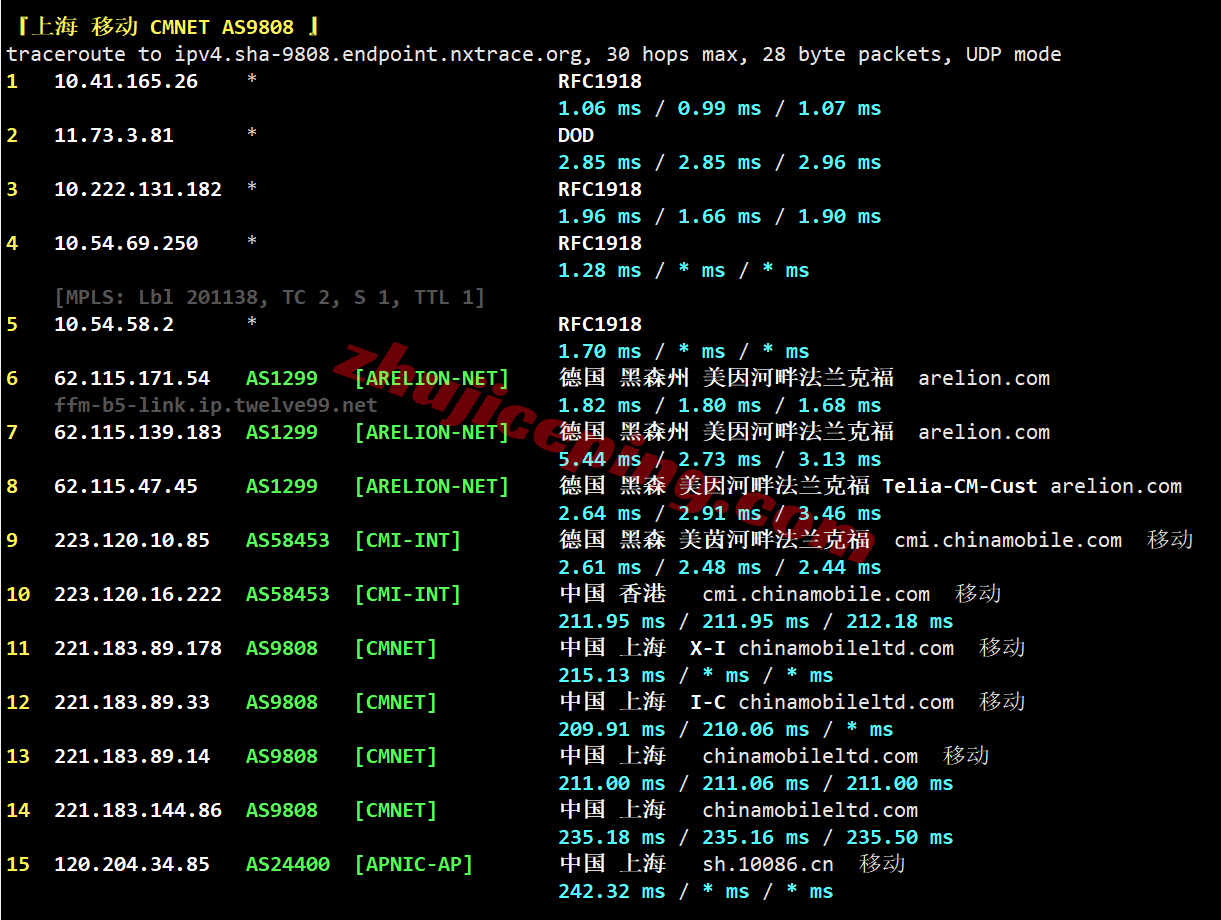Click the traceroute endpoint hostname ipv4.sha-9808.endpoint.nxtrace.org
Screen dimensions: 1221x920
coord(378,54)
